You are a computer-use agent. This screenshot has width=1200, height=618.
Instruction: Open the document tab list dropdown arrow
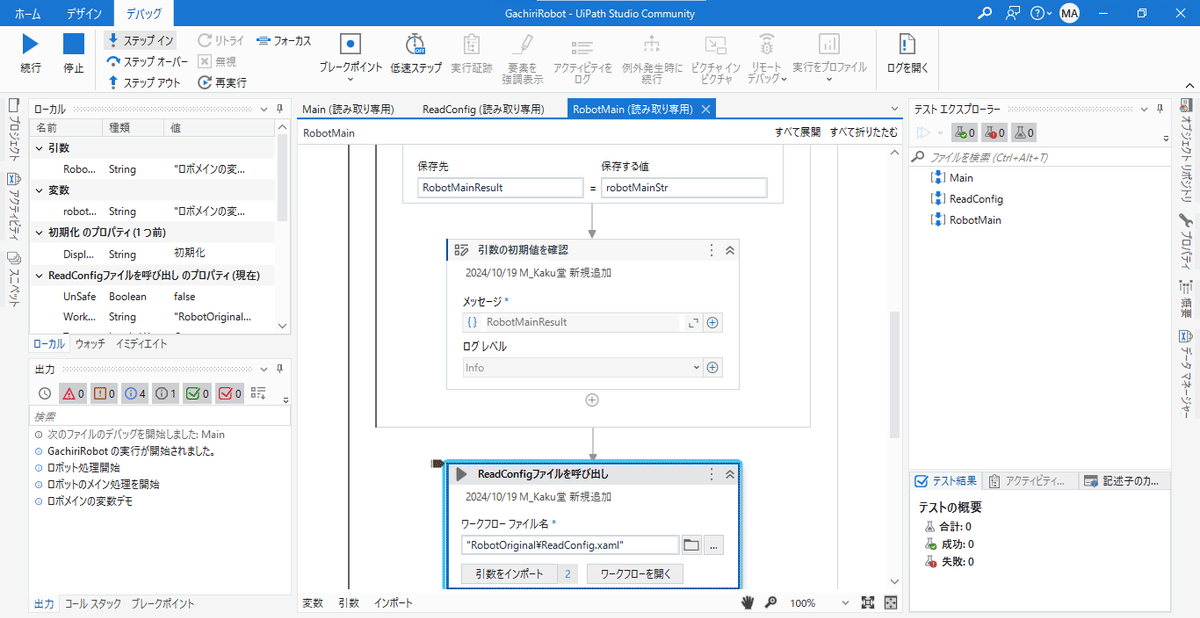894,109
